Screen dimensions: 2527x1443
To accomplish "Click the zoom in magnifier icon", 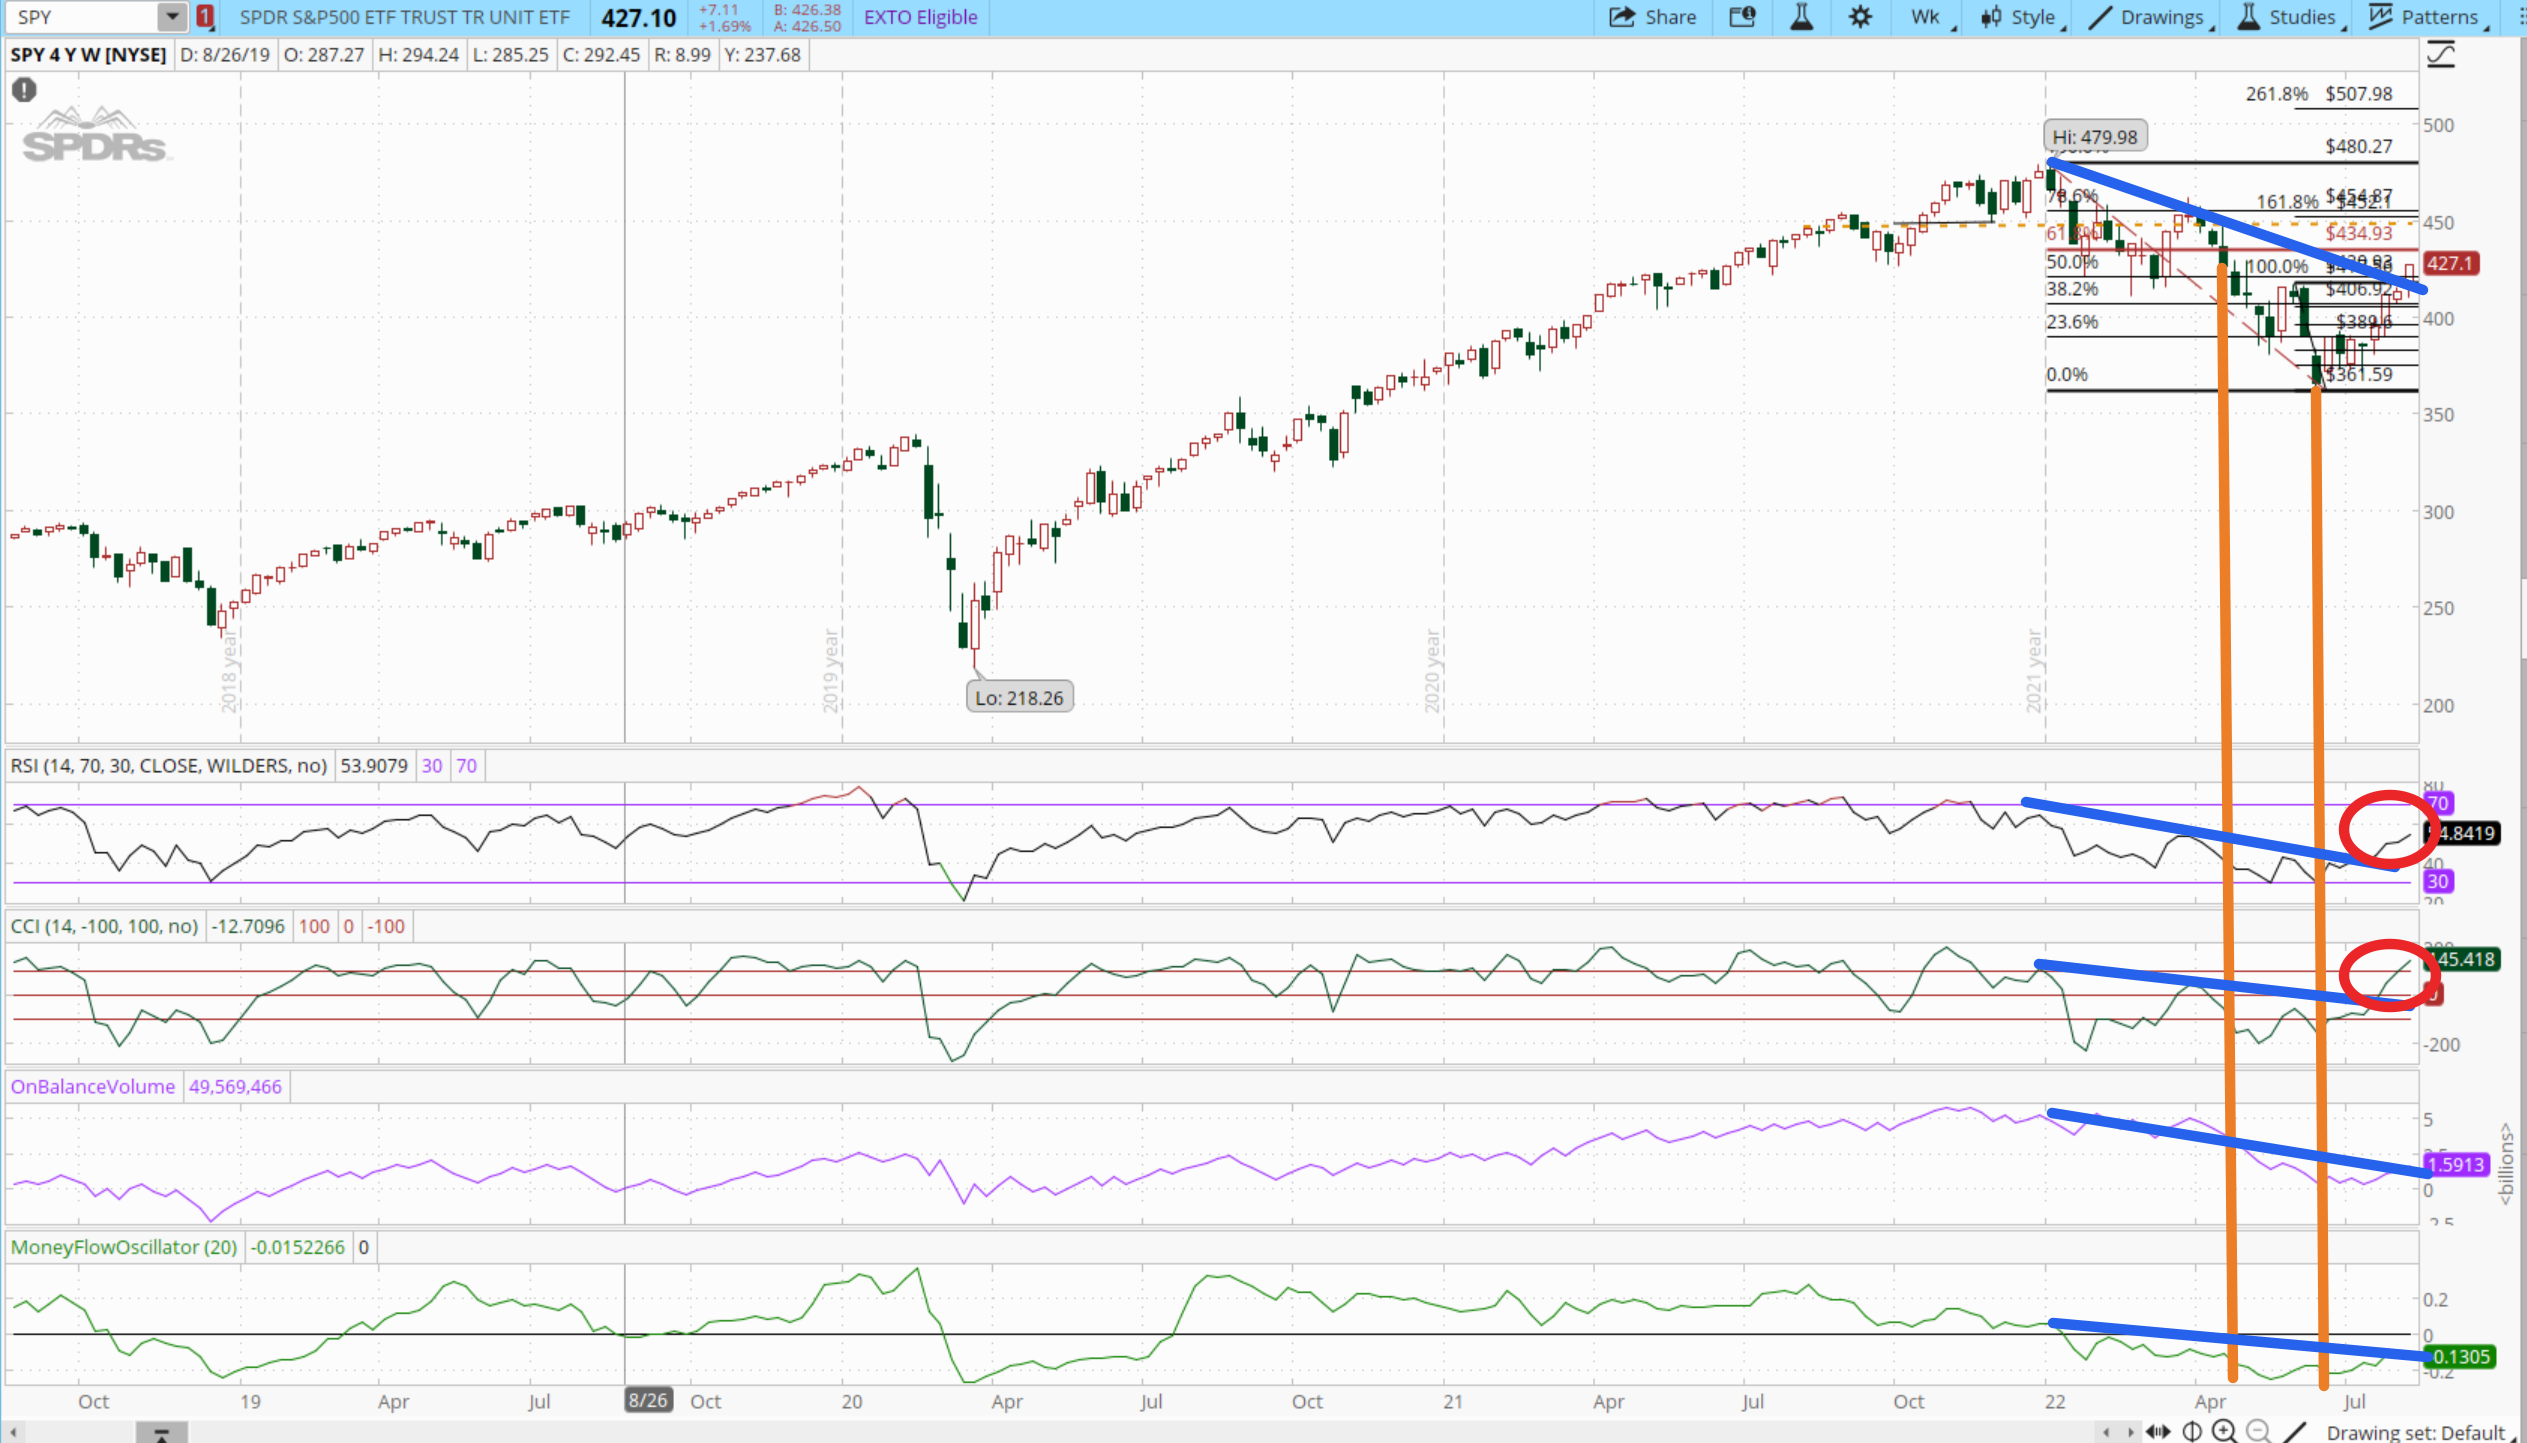I will click(2224, 1431).
